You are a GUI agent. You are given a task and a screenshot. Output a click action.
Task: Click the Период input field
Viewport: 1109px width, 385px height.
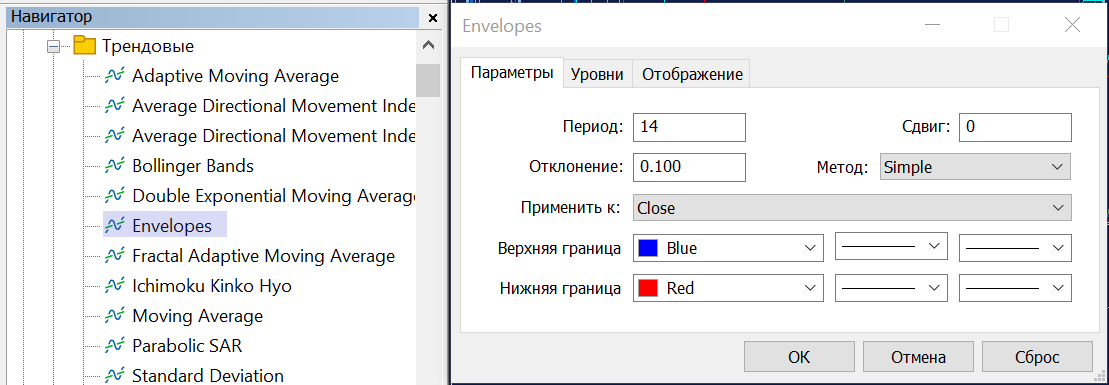coord(690,127)
